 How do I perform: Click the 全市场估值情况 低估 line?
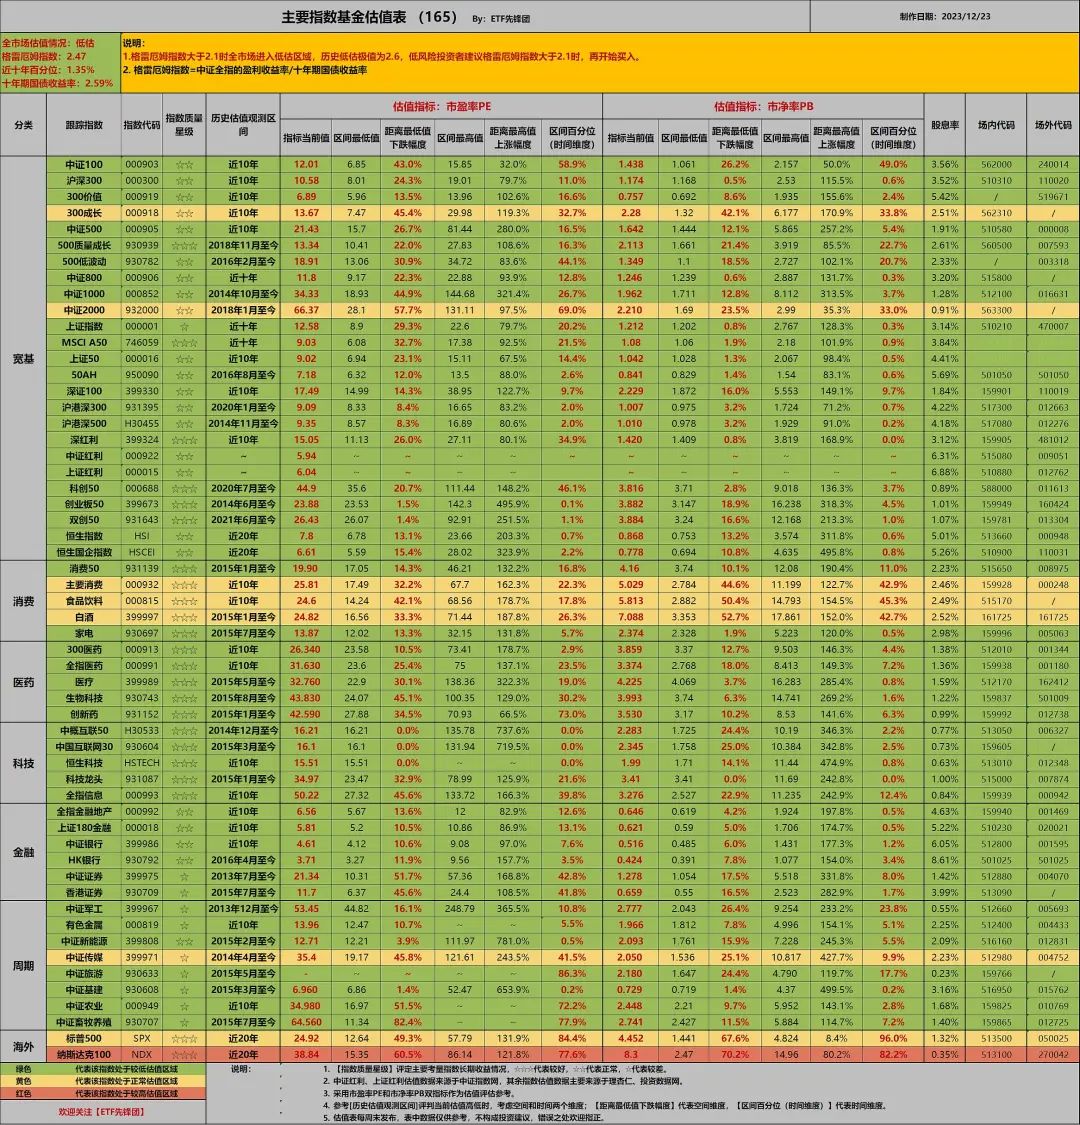tap(48, 43)
